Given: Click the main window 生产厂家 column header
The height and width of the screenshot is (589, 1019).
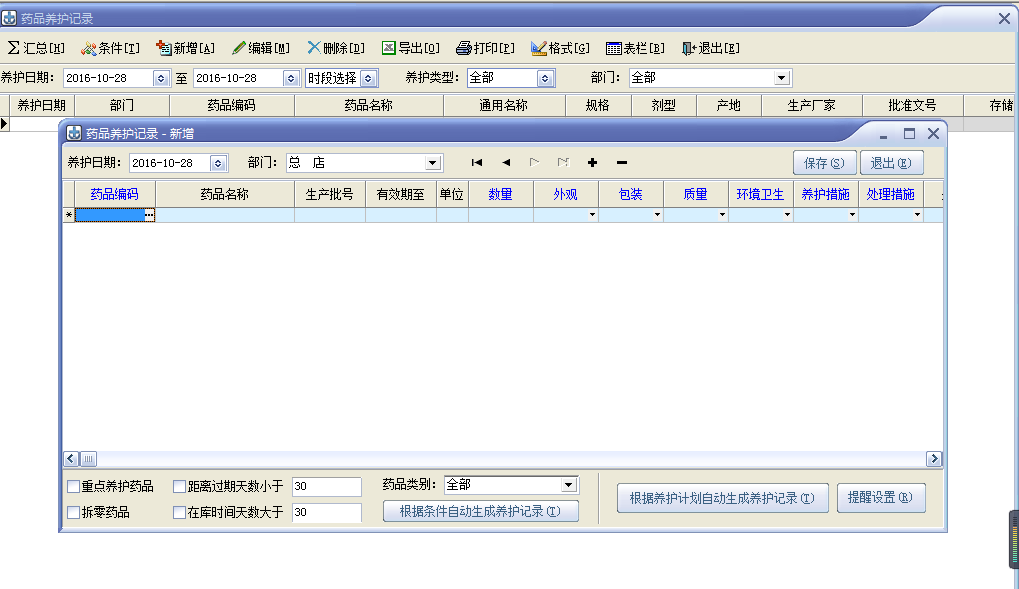Looking at the screenshot, I should [812, 105].
